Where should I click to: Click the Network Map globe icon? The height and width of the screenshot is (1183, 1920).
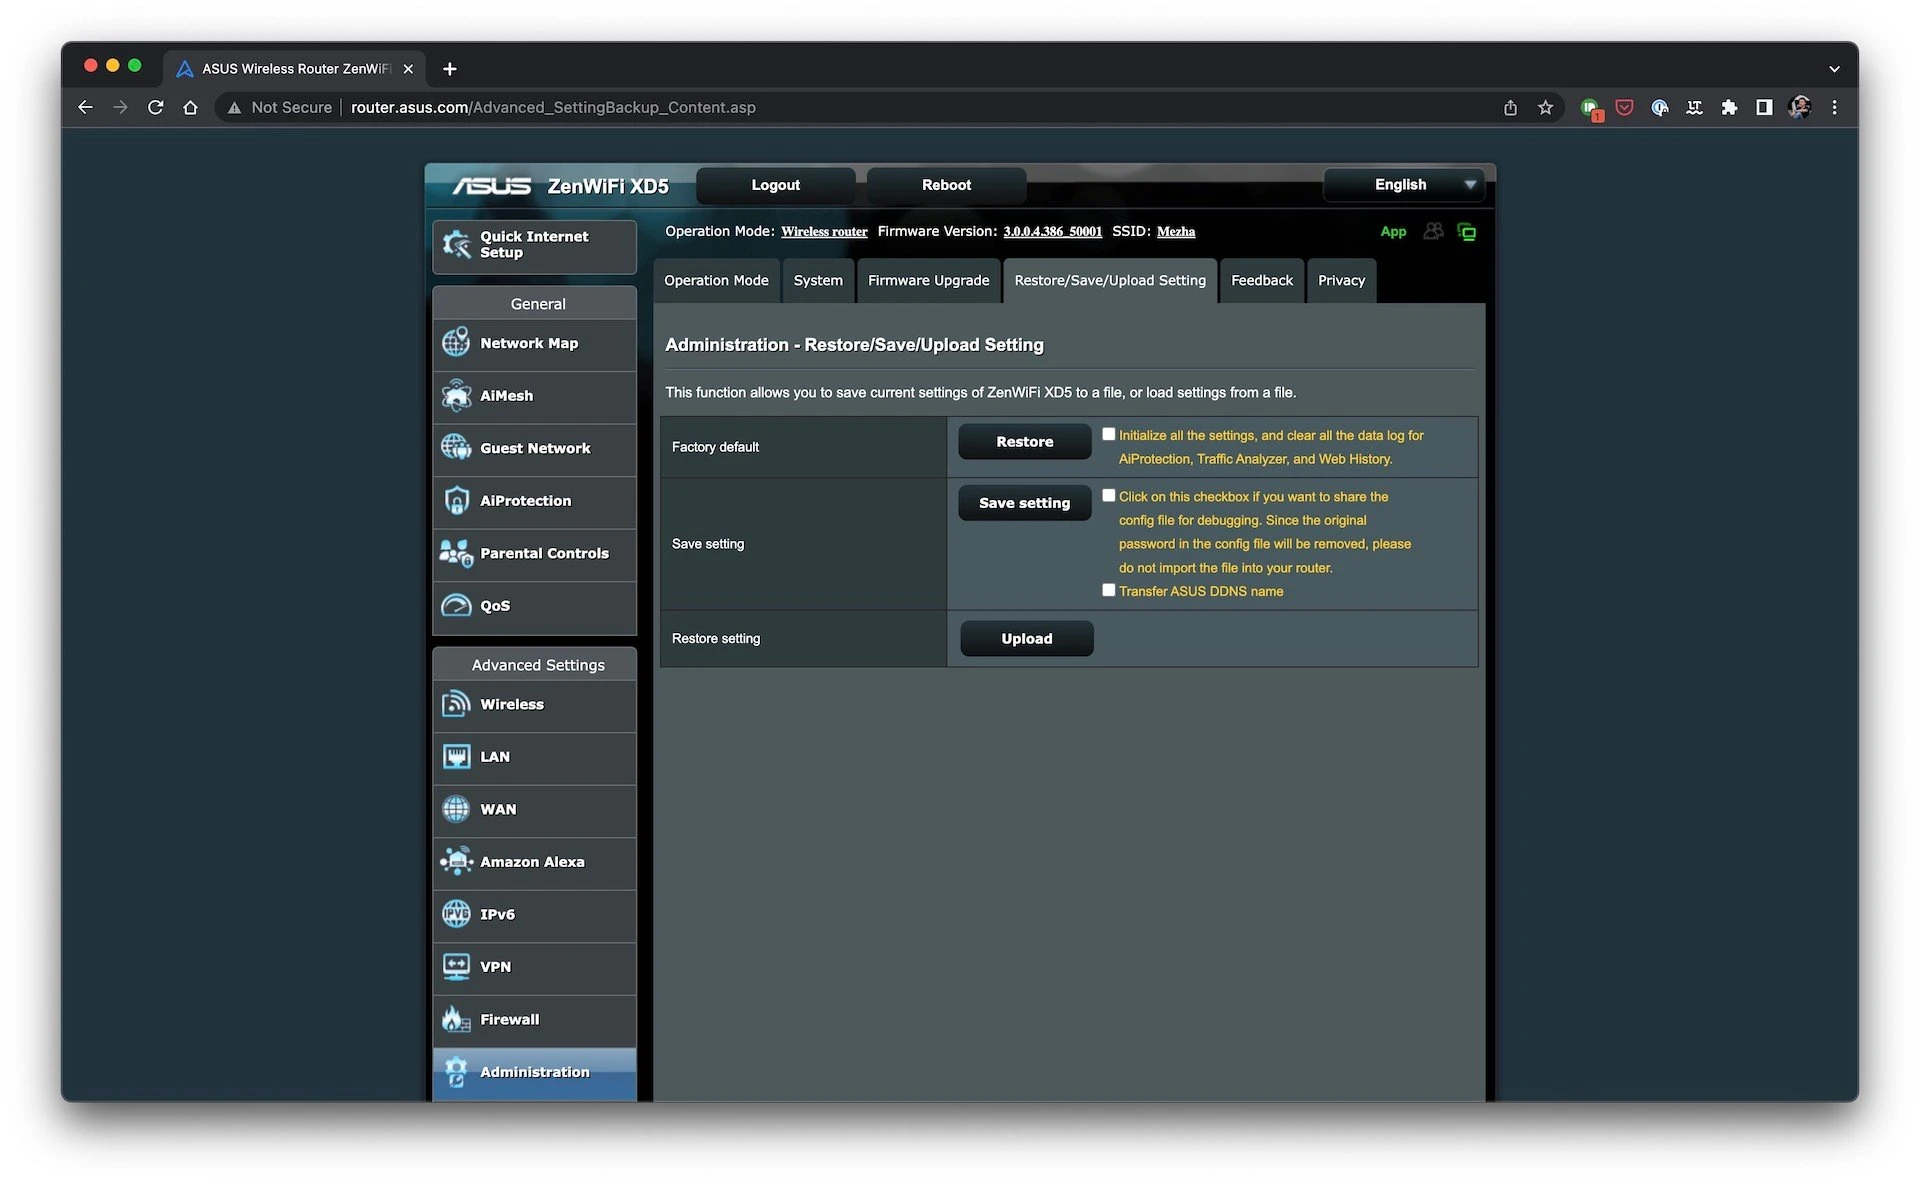(456, 343)
